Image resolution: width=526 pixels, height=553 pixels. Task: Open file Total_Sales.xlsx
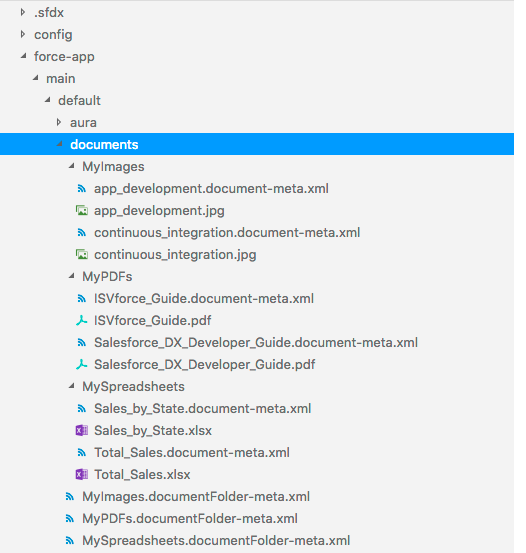click(142, 475)
